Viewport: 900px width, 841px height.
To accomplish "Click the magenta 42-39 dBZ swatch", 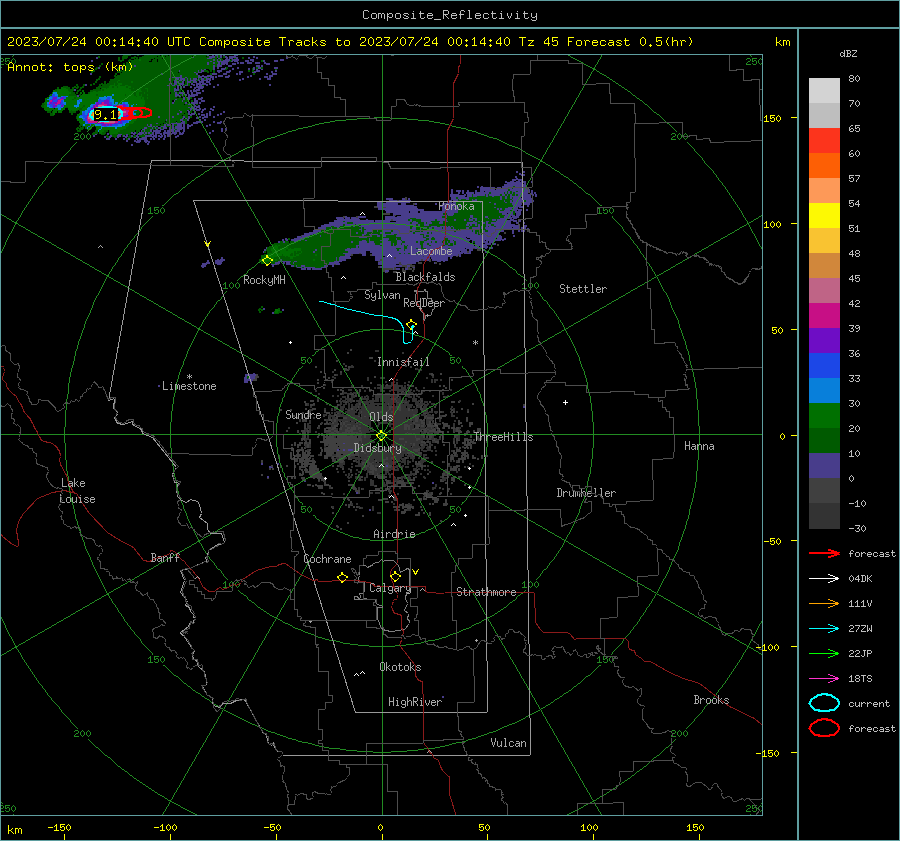I will [x=824, y=316].
